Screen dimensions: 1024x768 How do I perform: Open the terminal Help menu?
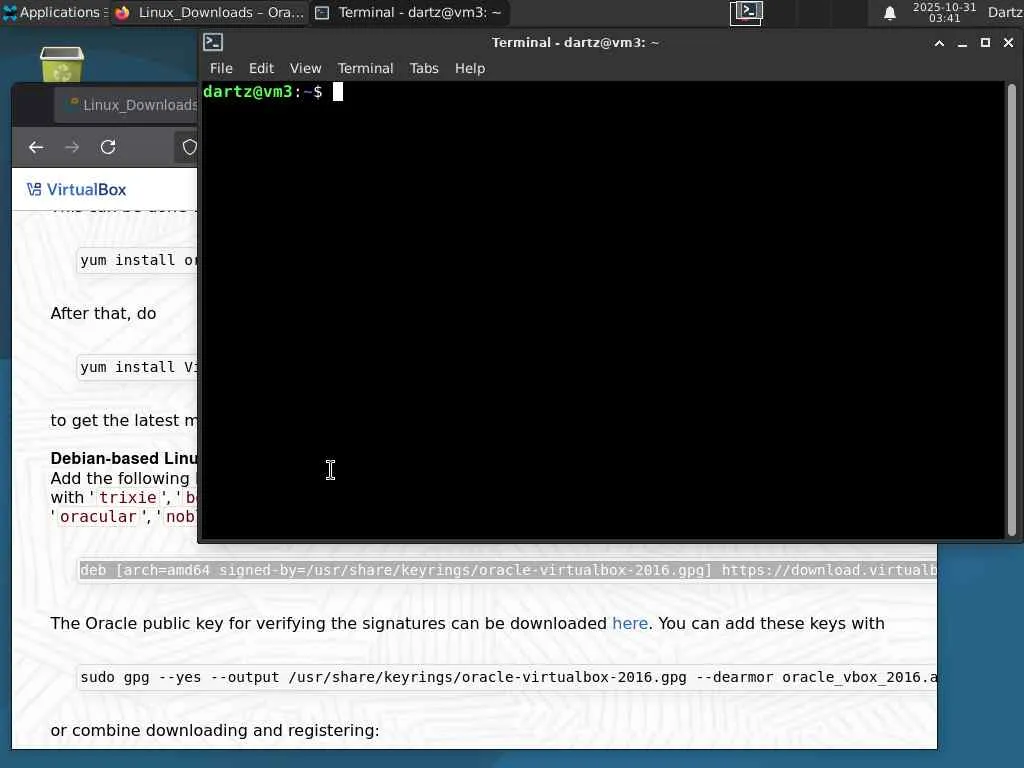(x=470, y=69)
